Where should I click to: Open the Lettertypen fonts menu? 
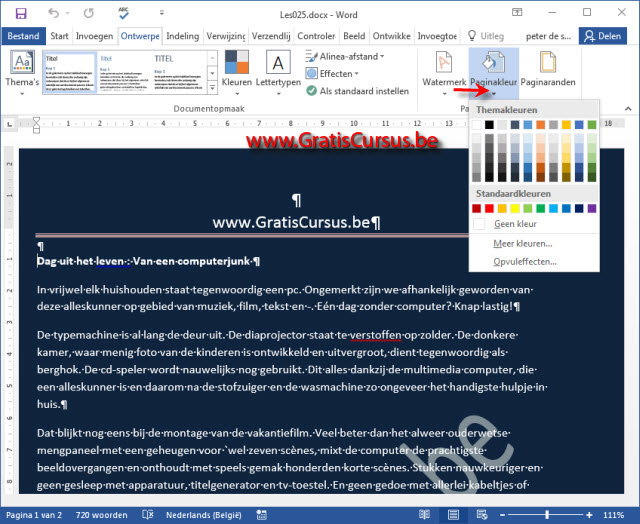pos(278,73)
